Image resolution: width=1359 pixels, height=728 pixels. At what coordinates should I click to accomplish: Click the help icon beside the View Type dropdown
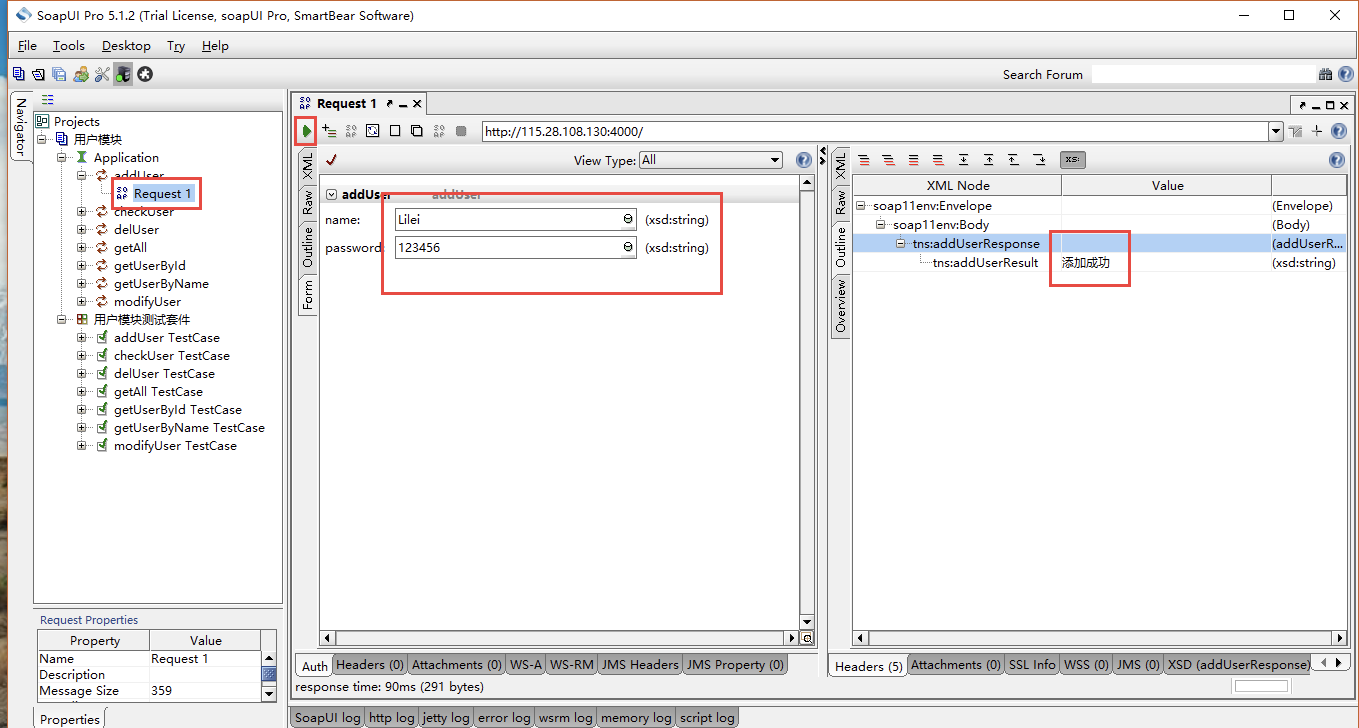pos(803,160)
